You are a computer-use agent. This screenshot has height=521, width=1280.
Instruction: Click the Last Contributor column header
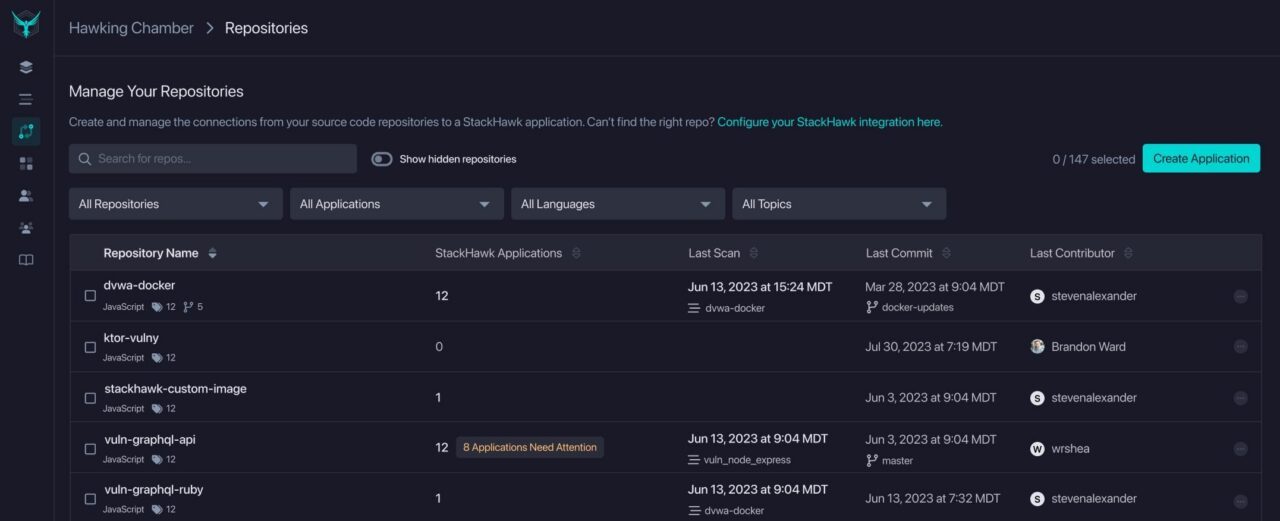(1072, 253)
